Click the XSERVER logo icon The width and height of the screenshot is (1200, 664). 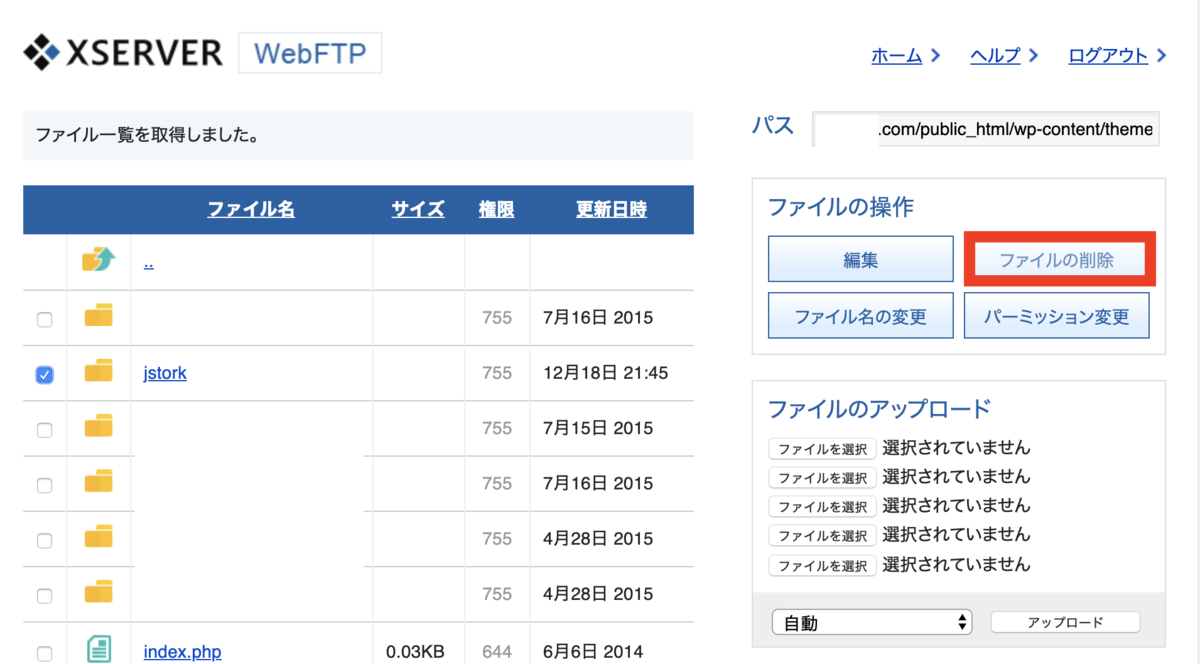(x=43, y=52)
